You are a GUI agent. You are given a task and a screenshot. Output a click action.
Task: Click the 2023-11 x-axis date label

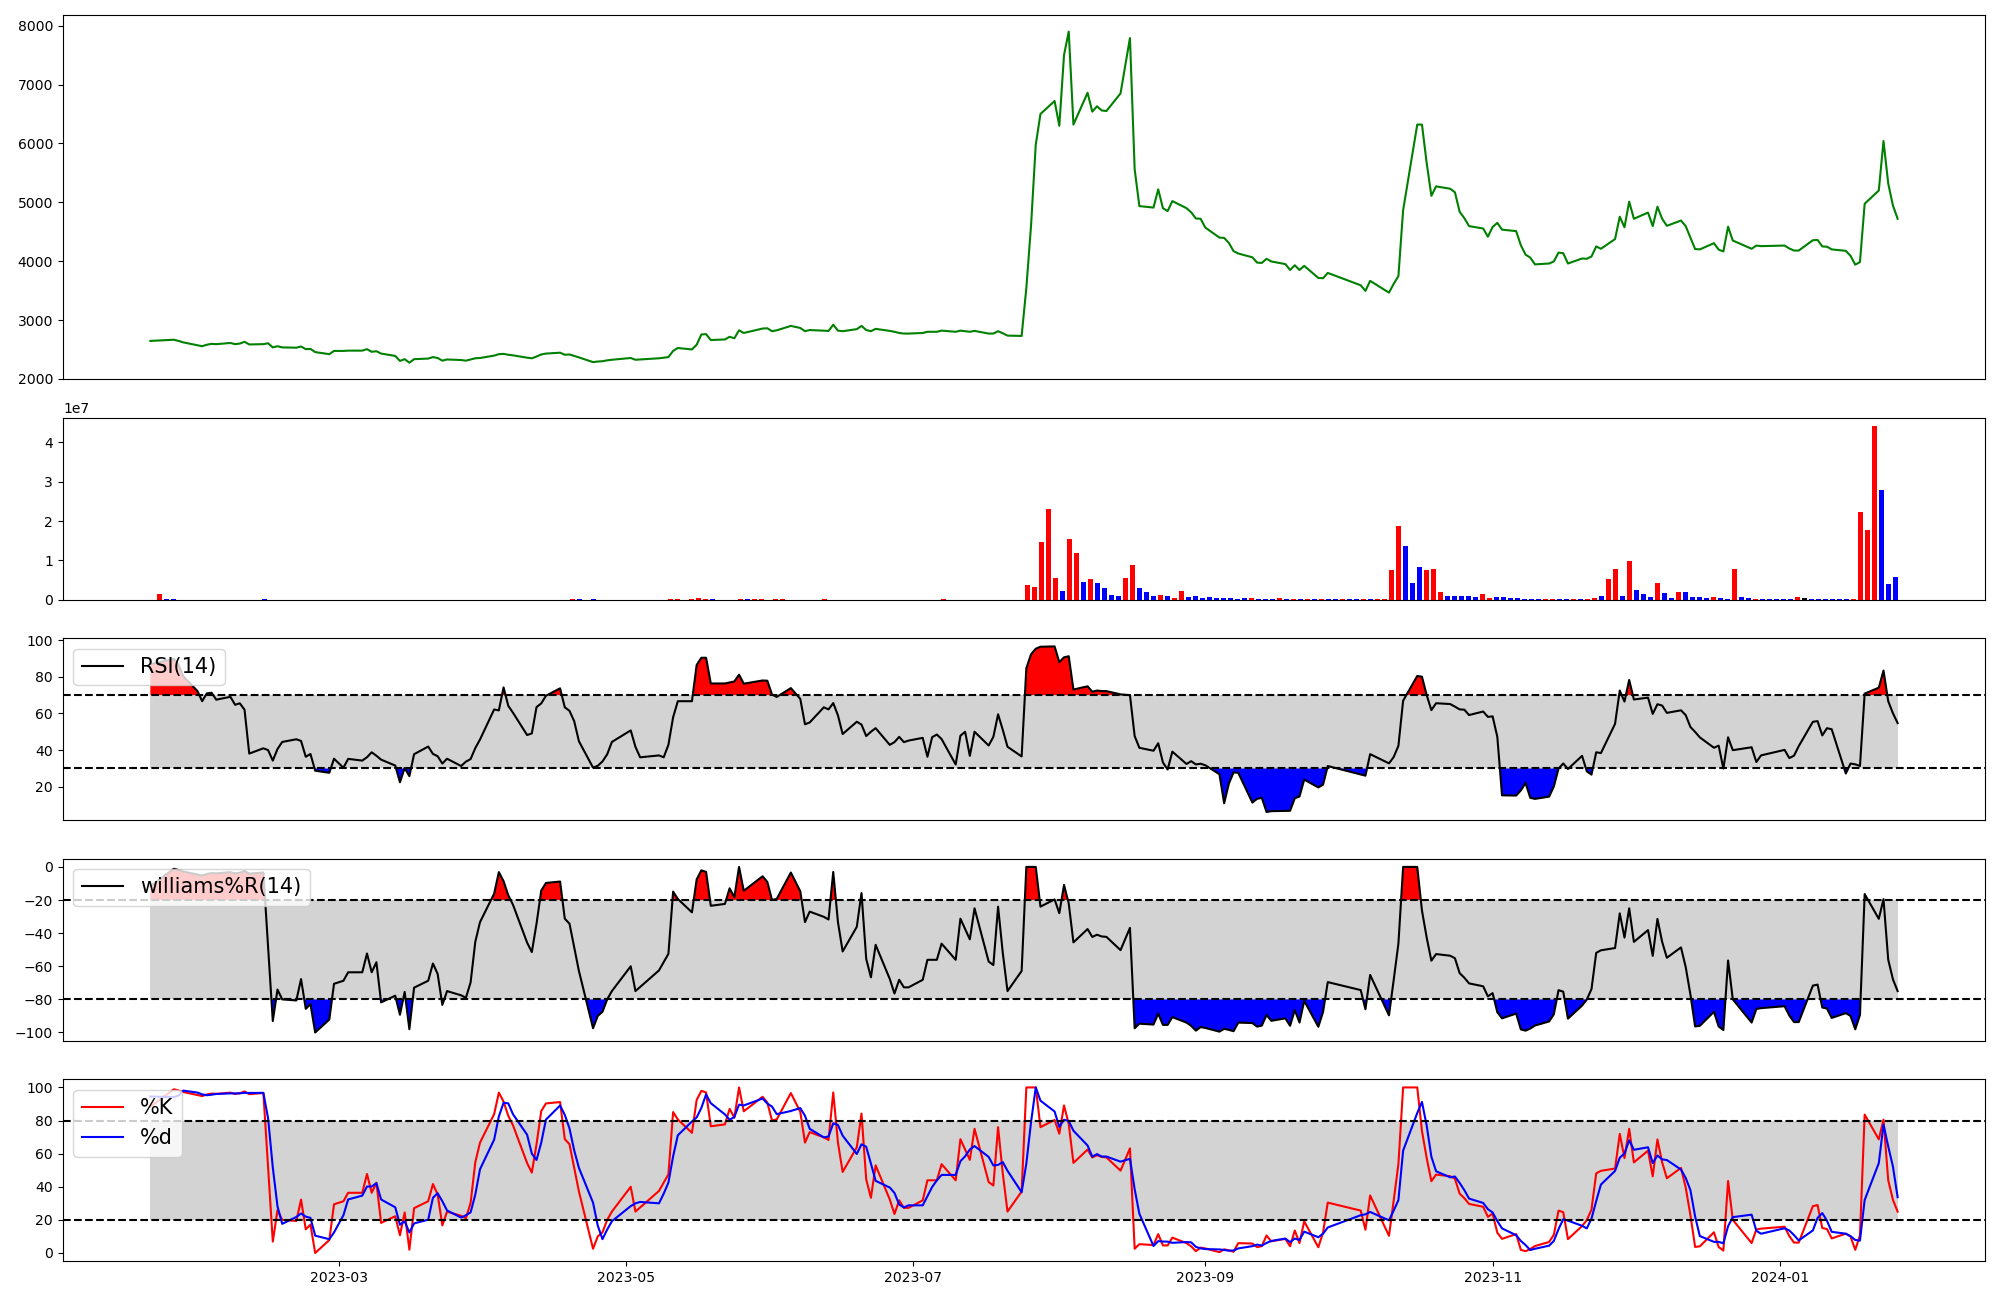tap(1493, 1277)
